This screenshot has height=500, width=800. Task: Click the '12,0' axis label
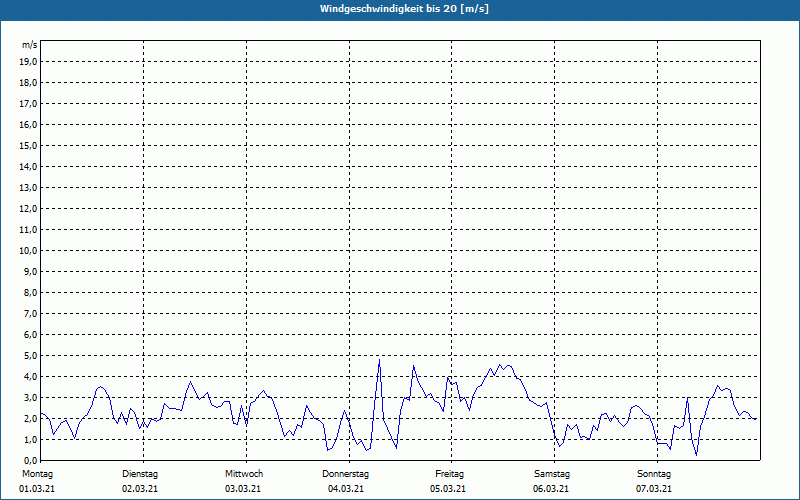[28, 208]
